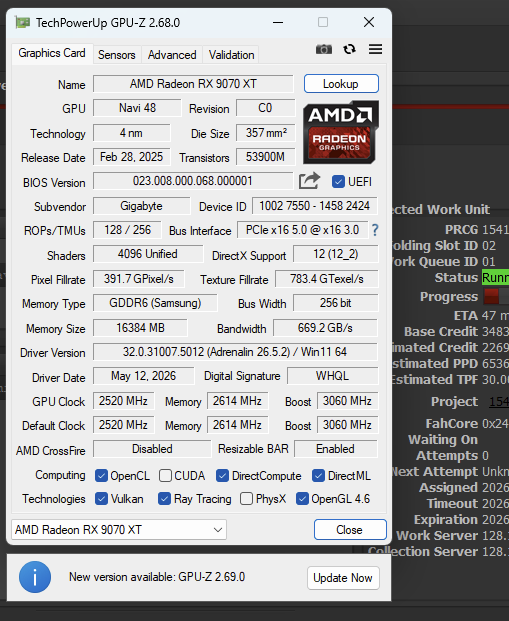
Task: Click the Technology value 4 nm
Action: pyautogui.click(x=132, y=133)
